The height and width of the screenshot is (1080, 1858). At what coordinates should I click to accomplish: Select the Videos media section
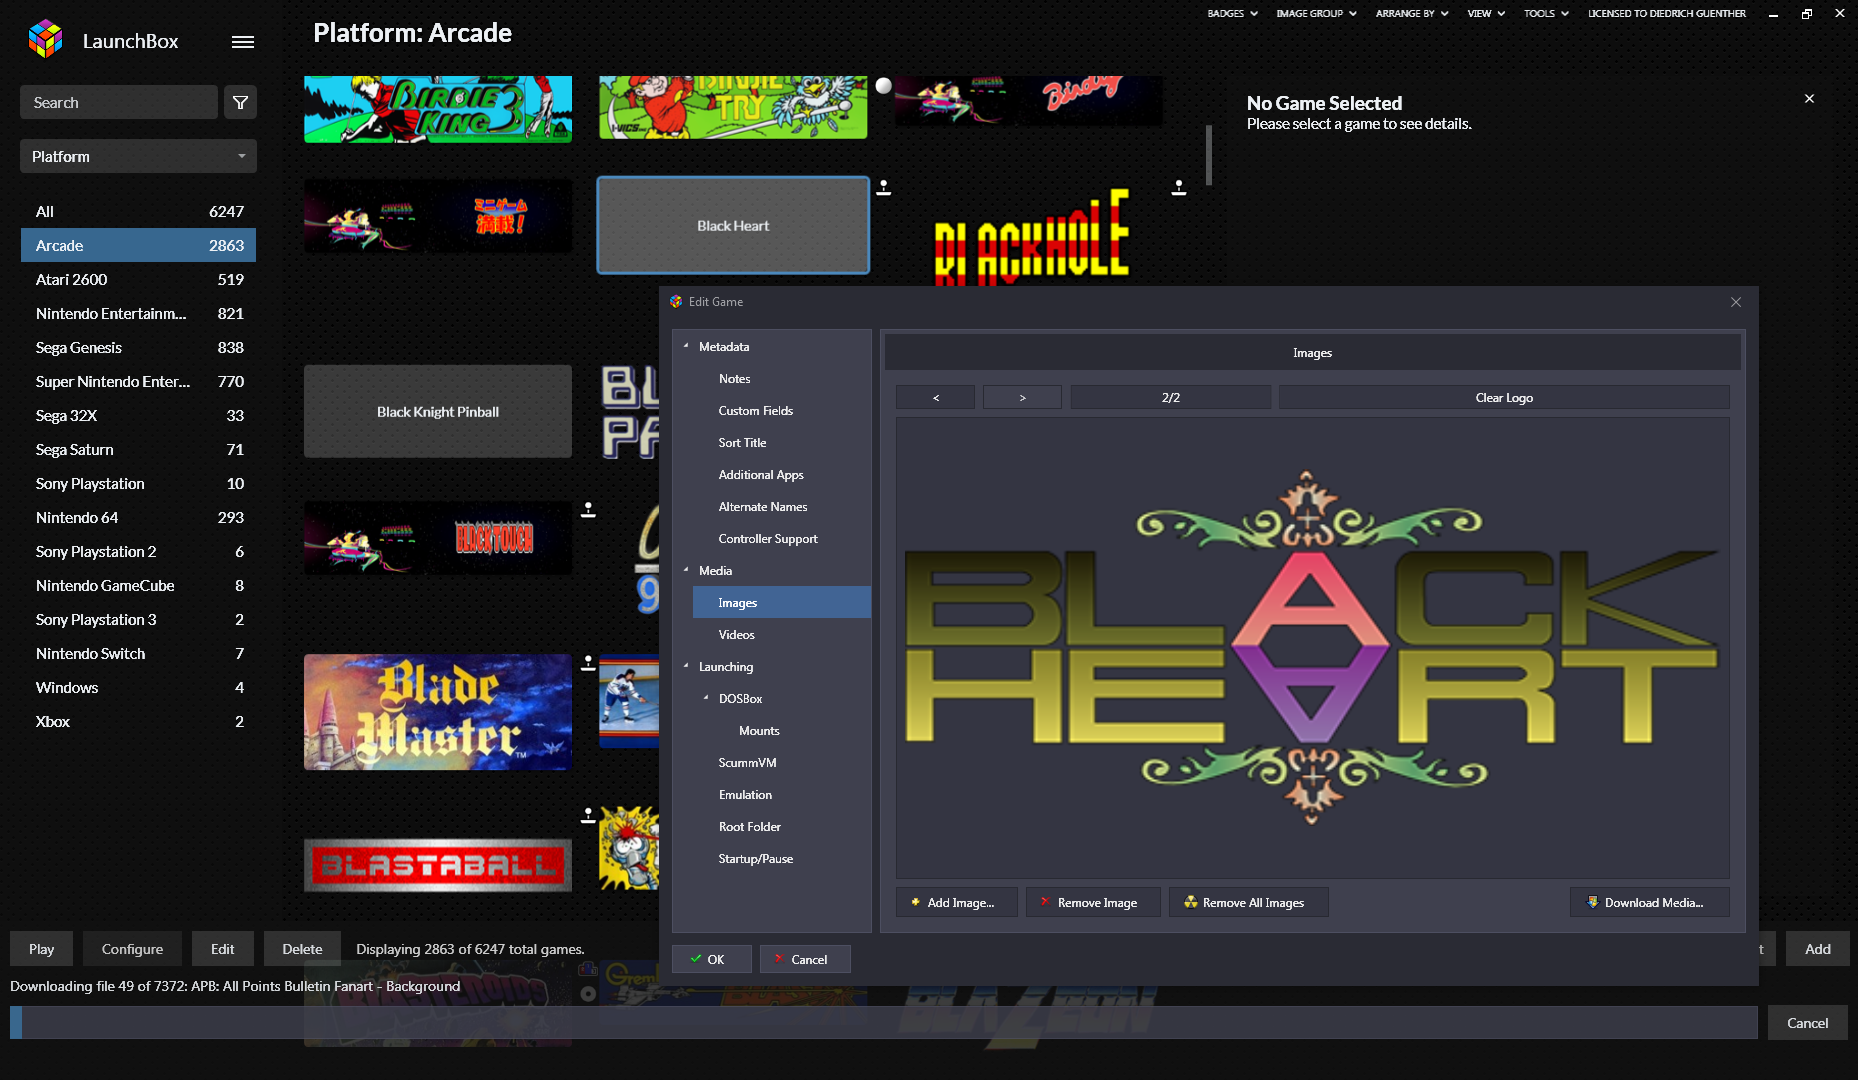(736, 634)
